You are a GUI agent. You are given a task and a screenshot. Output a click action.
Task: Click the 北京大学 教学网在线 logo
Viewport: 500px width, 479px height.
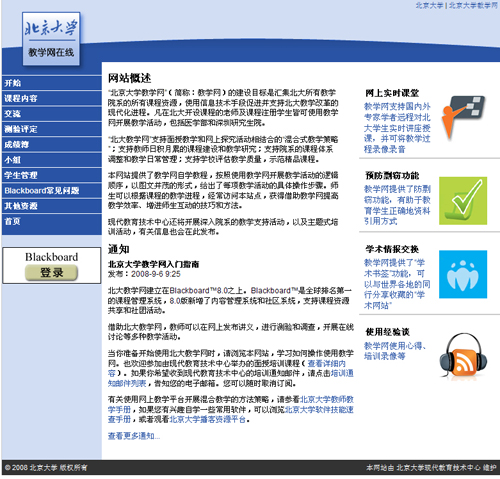(x=51, y=38)
